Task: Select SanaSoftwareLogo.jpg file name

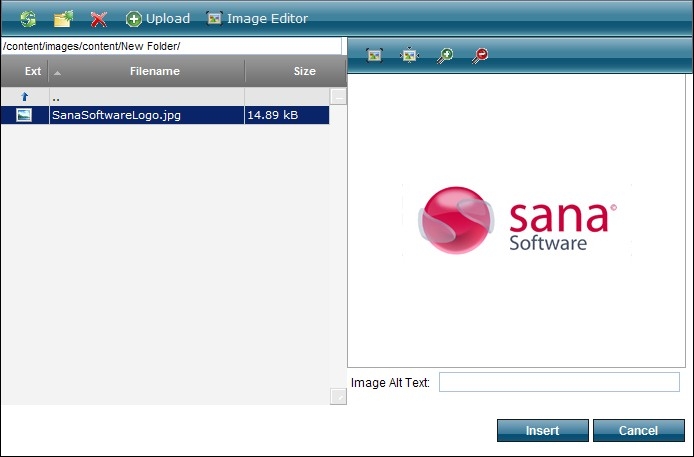Action: [x=116, y=115]
